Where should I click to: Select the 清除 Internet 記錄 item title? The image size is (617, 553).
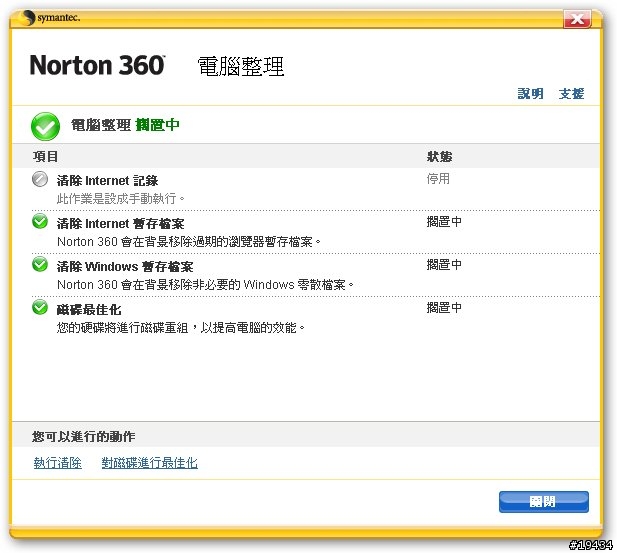107,181
